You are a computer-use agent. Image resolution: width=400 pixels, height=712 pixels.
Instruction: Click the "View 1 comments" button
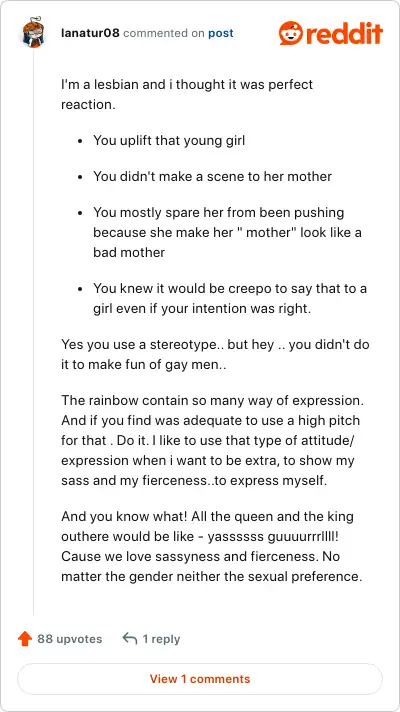(x=200, y=679)
